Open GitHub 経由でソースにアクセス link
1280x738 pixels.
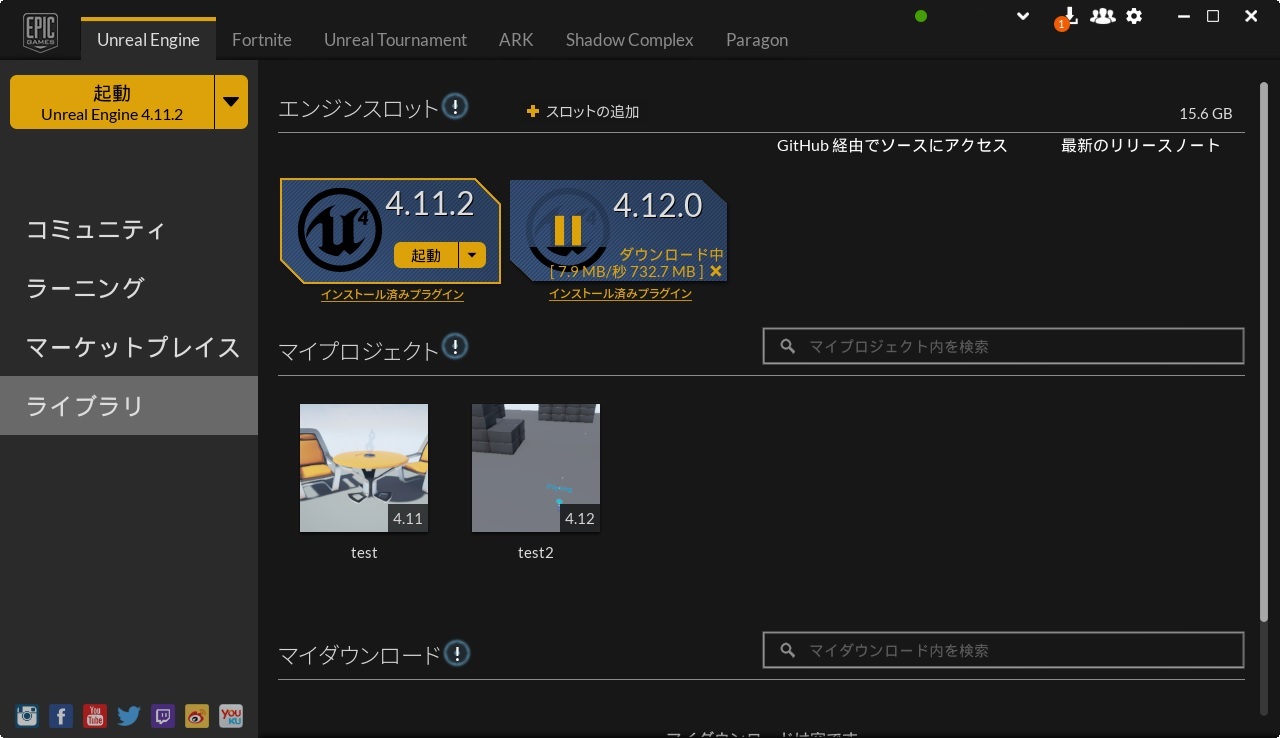click(x=892, y=146)
